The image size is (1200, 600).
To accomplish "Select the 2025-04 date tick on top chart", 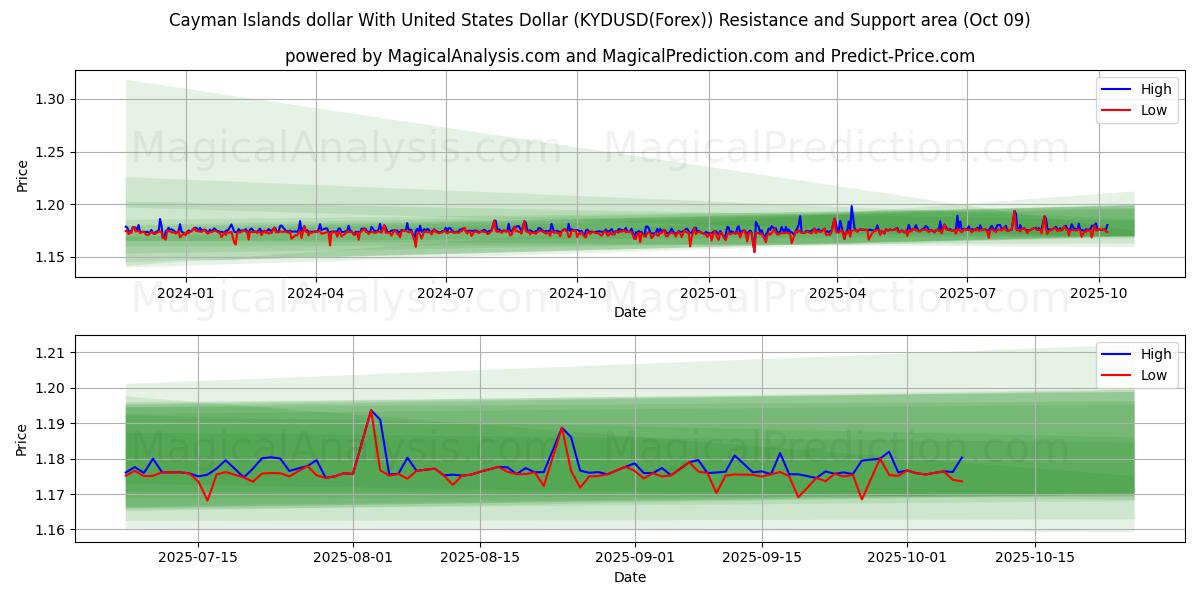I will [837, 293].
